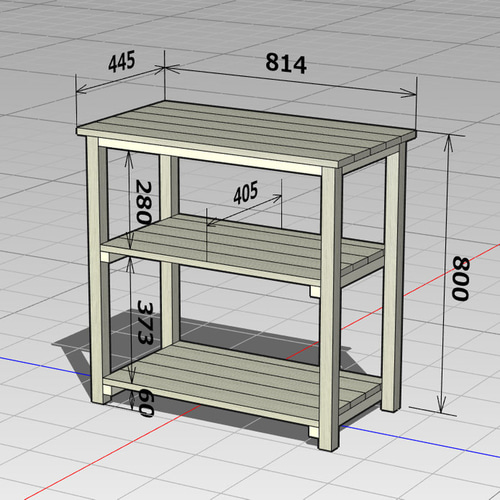Viewport: 500px width, 500px height.
Task: Click the front-left table leg
Action: [97, 270]
